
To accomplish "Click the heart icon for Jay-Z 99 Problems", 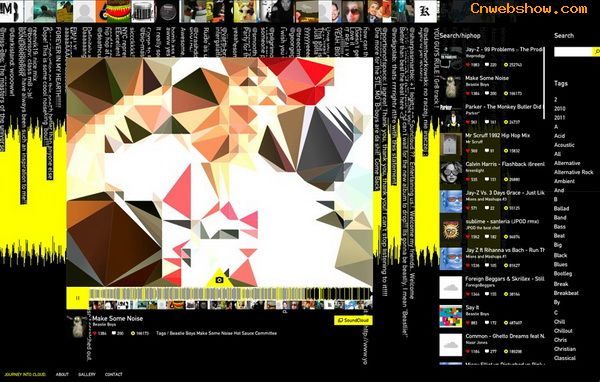I will click(x=468, y=65).
